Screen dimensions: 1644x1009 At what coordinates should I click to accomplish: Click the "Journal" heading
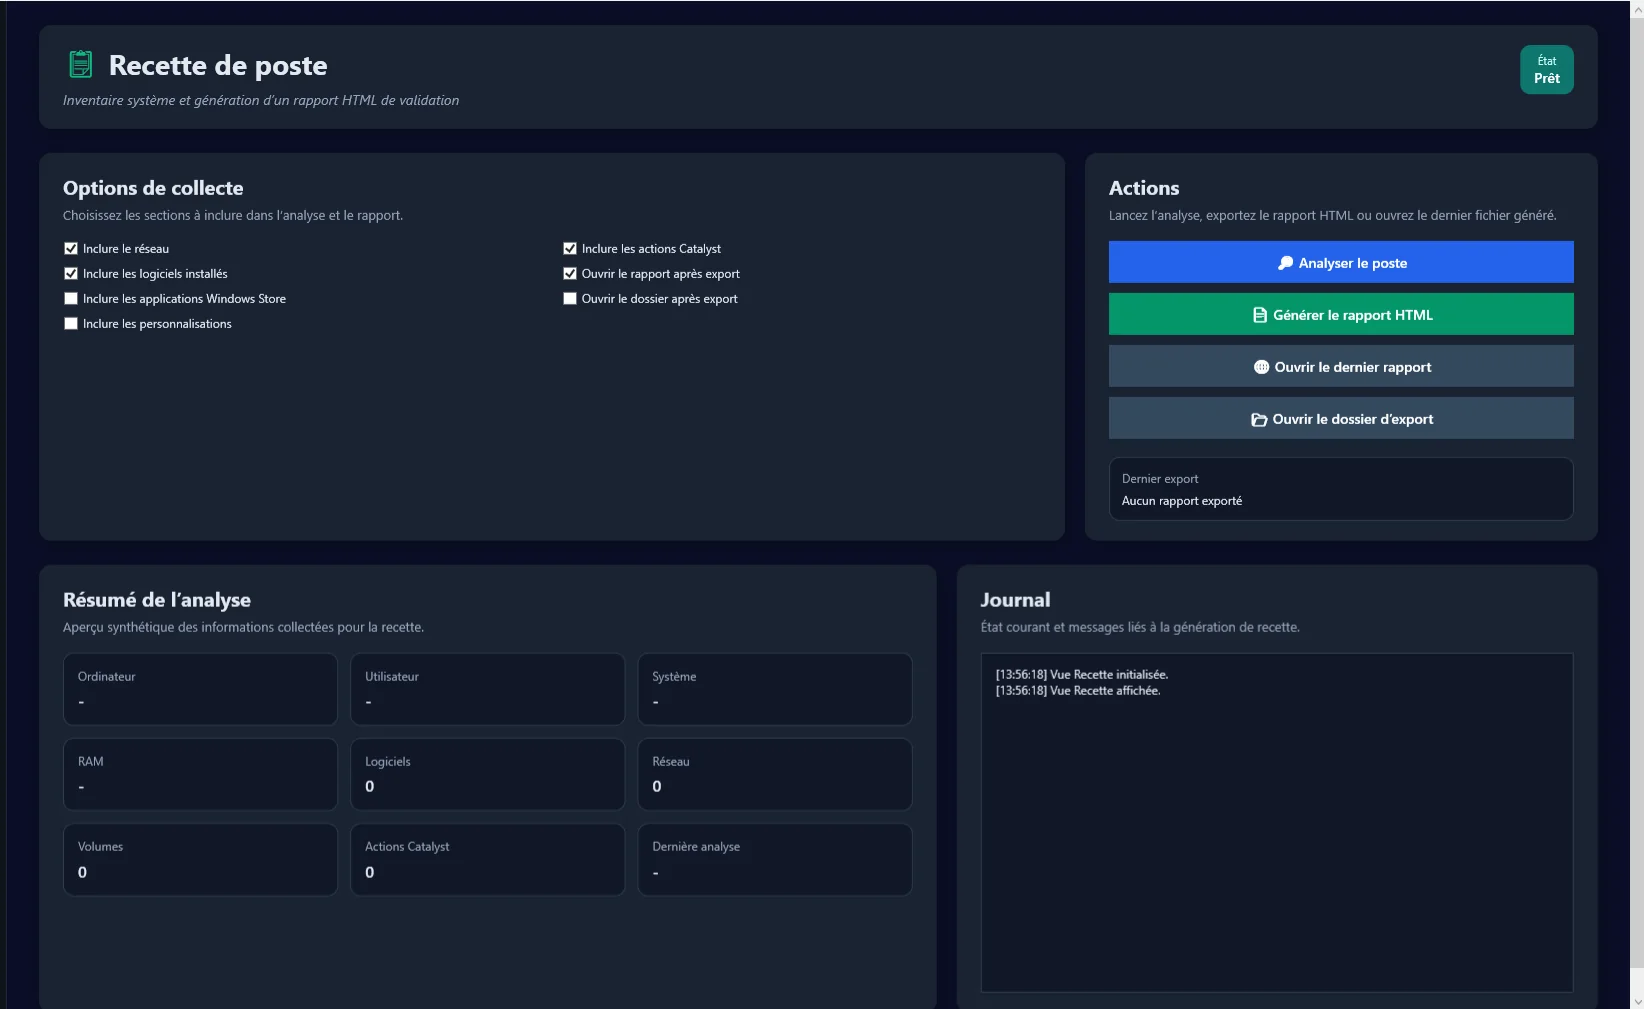pos(1016,600)
